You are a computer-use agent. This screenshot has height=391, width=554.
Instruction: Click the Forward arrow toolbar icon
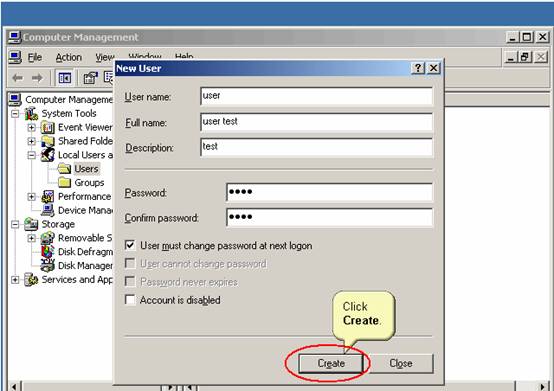pyautogui.click(x=37, y=78)
